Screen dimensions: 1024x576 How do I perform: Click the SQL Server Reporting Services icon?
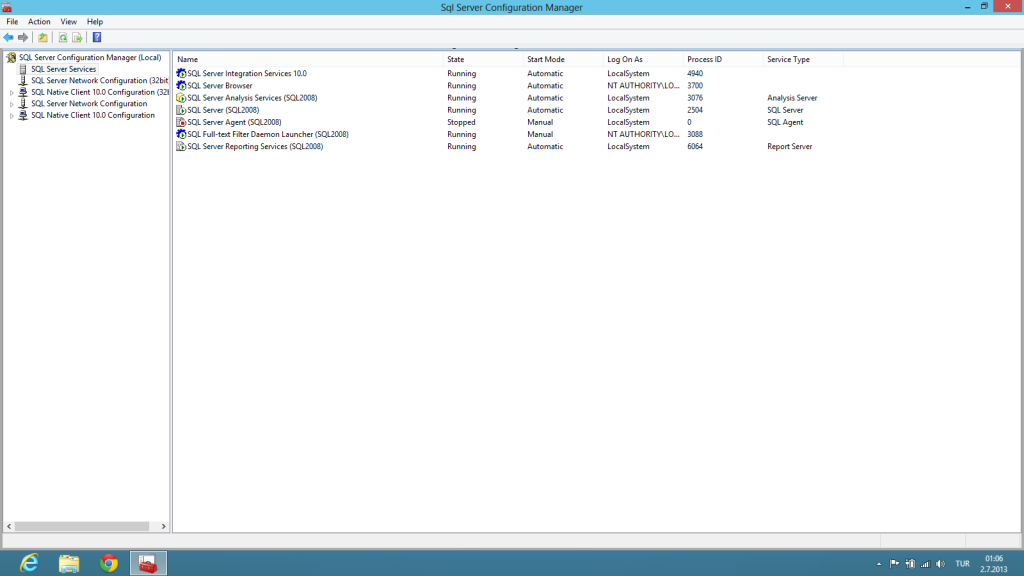coord(181,146)
